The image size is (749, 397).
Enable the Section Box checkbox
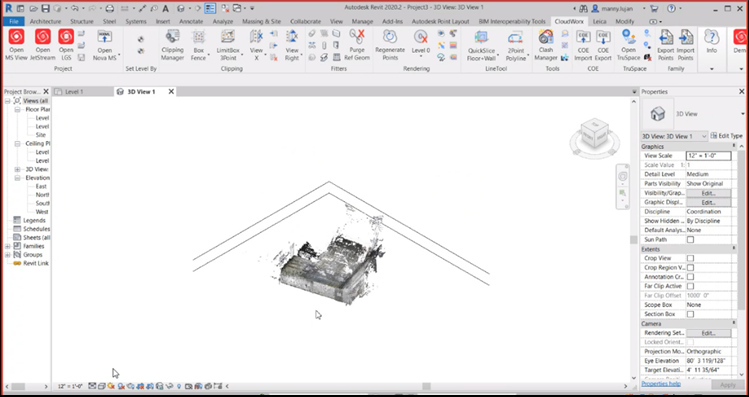[x=690, y=314]
